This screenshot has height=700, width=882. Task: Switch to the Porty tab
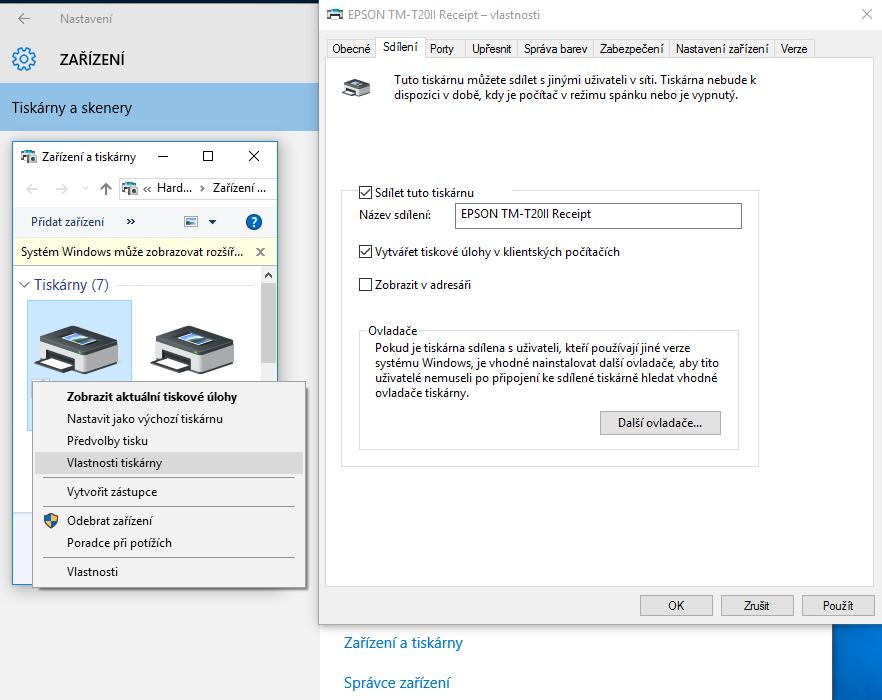click(442, 49)
